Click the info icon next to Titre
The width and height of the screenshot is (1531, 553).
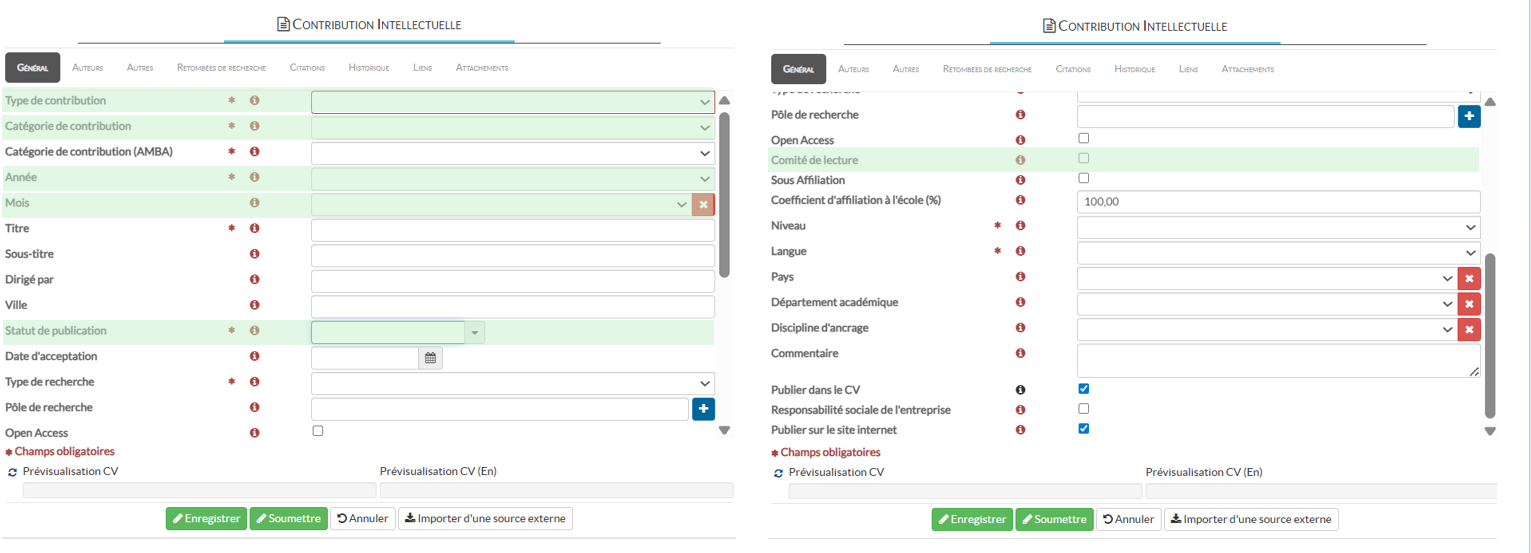(x=255, y=229)
